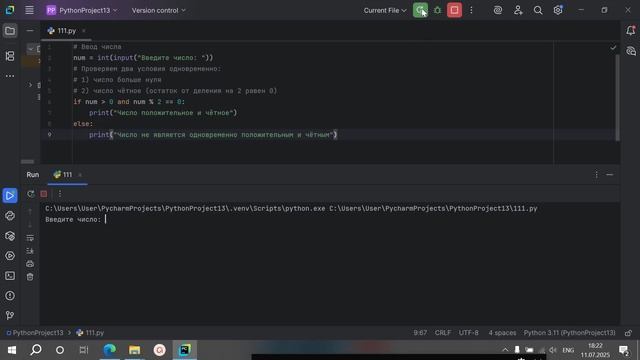Click the project panel horizontal scrollbar
The width and height of the screenshot is (640, 360).
point(27,162)
